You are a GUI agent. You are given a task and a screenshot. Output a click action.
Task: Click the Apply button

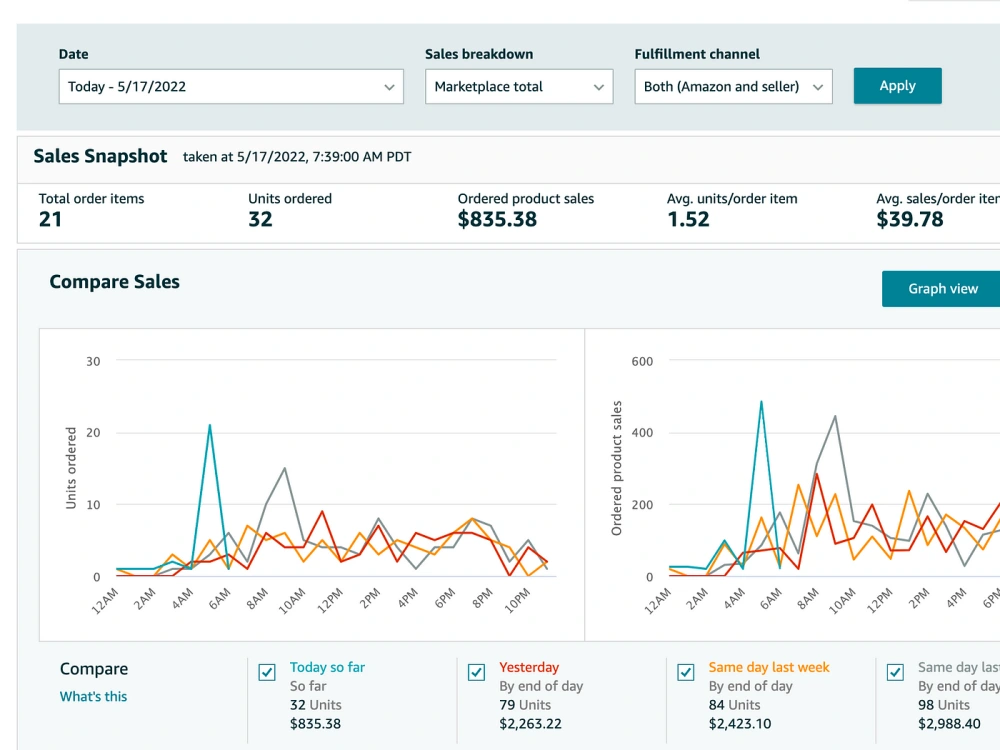coord(897,85)
